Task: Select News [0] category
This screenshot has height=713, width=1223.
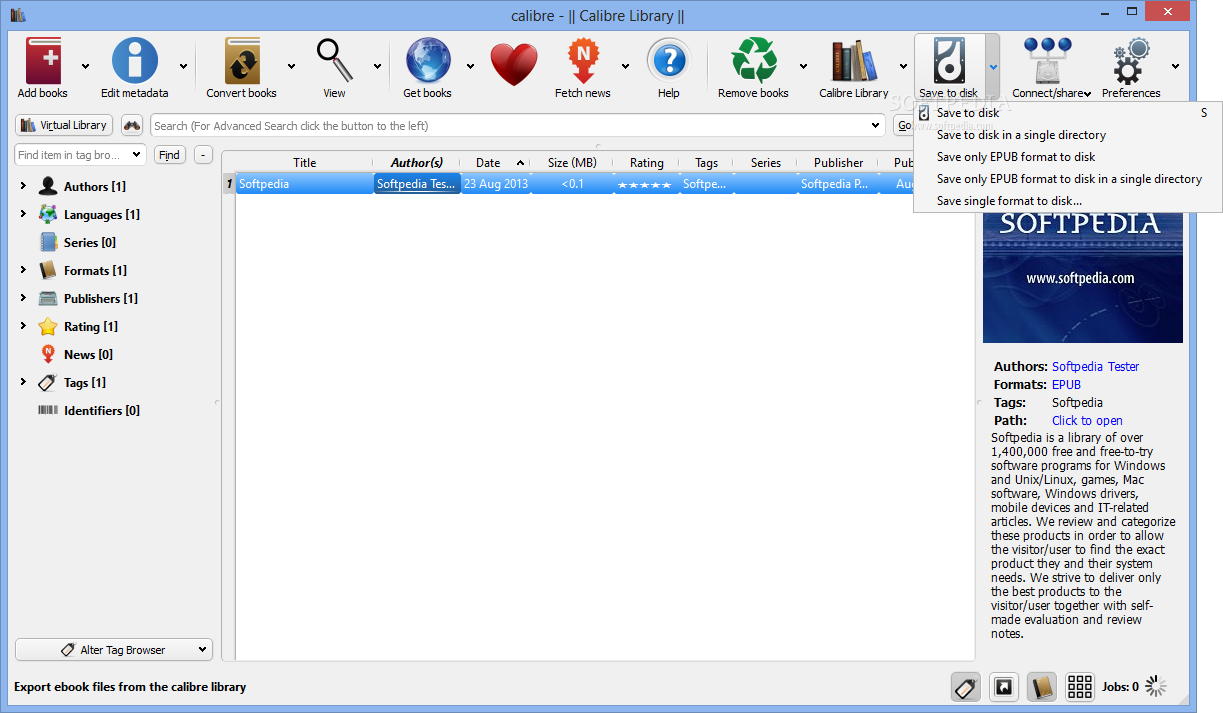Action: 88,355
